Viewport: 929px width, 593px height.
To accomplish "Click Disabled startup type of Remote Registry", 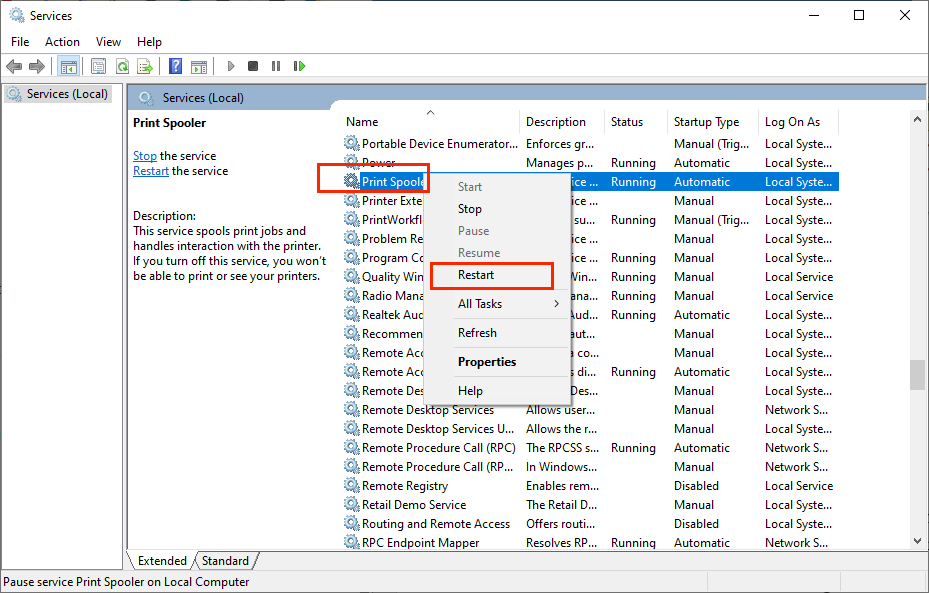I will point(696,486).
